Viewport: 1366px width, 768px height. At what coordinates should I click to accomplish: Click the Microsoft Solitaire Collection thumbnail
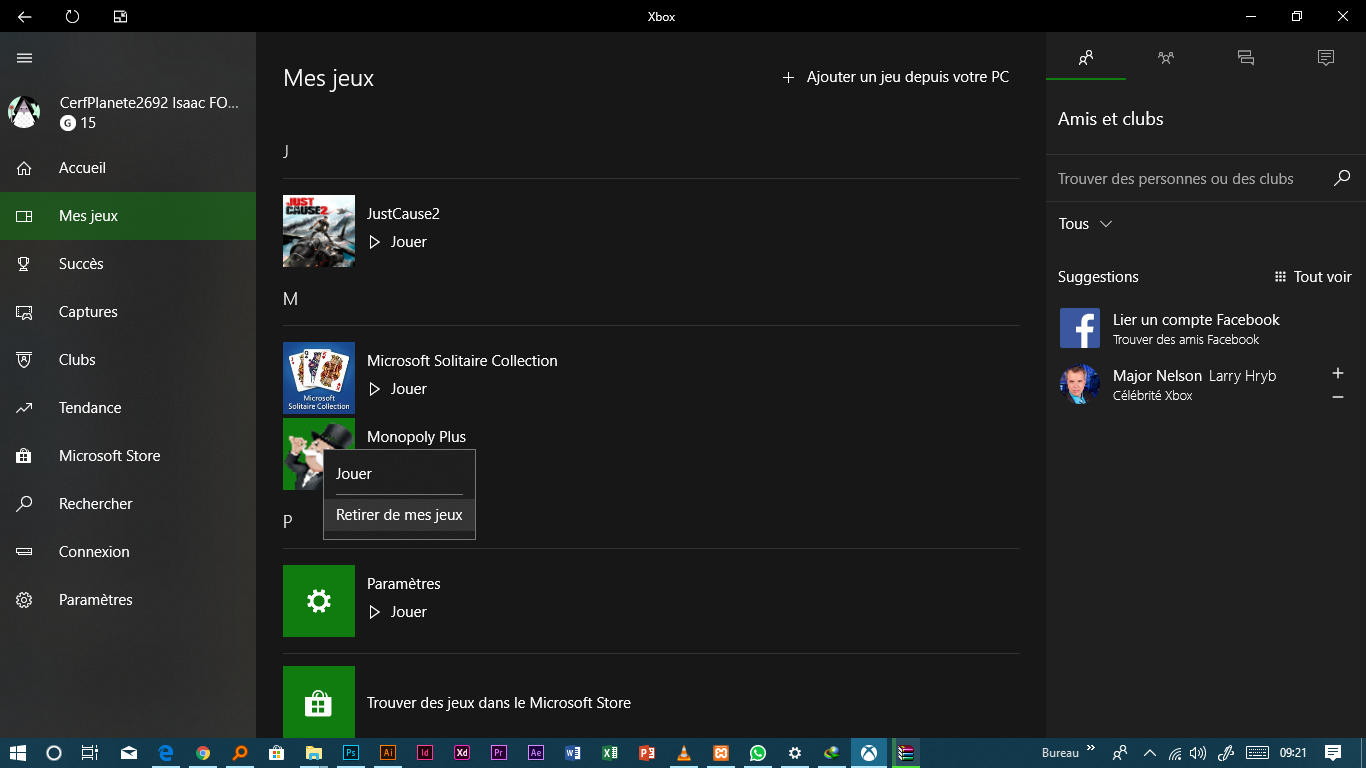click(319, 378)
